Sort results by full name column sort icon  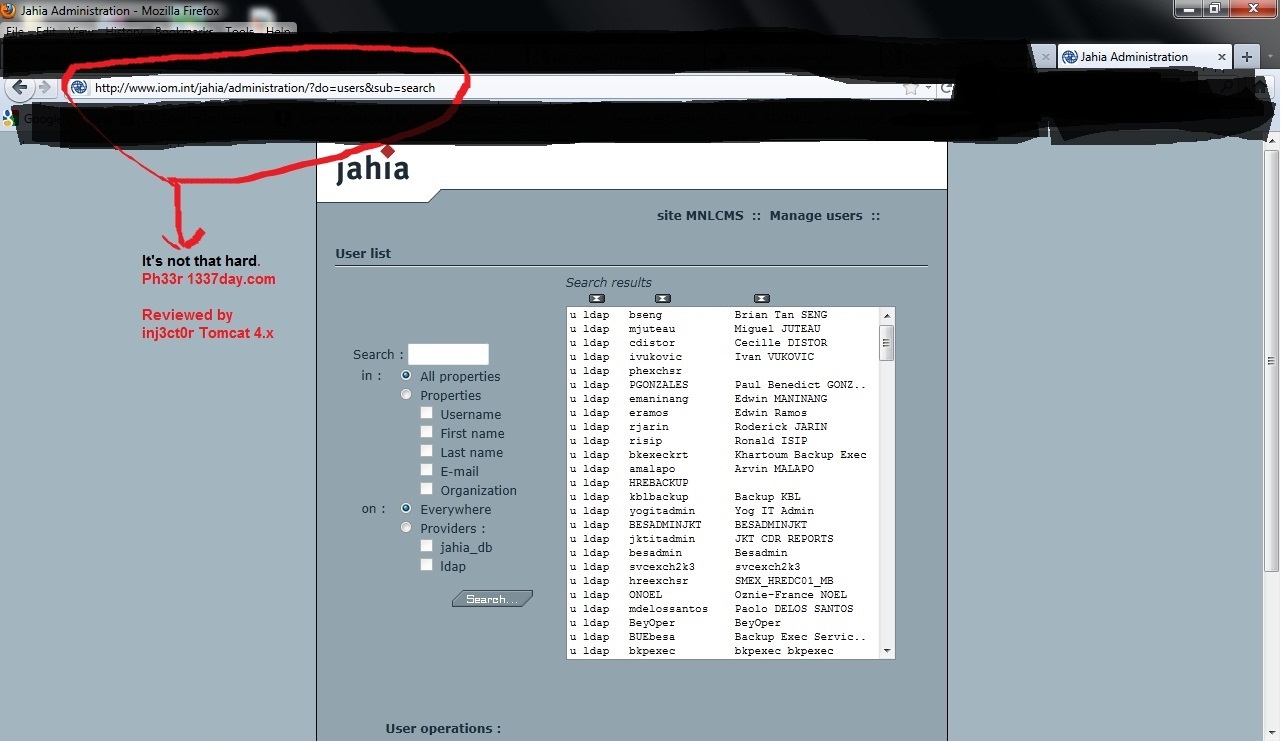pyautogui.click(x=762, y=298)
